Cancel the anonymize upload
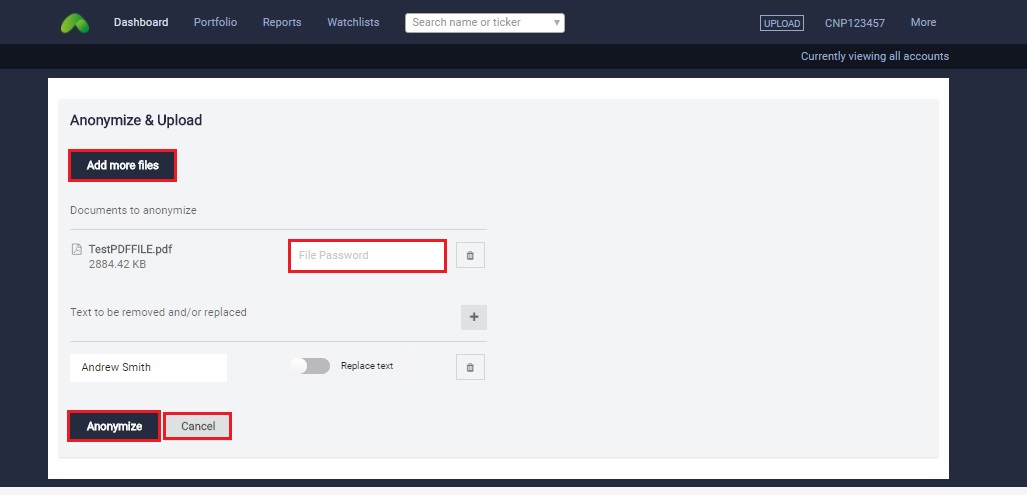Screen dimensions: 1027x495 198,426
